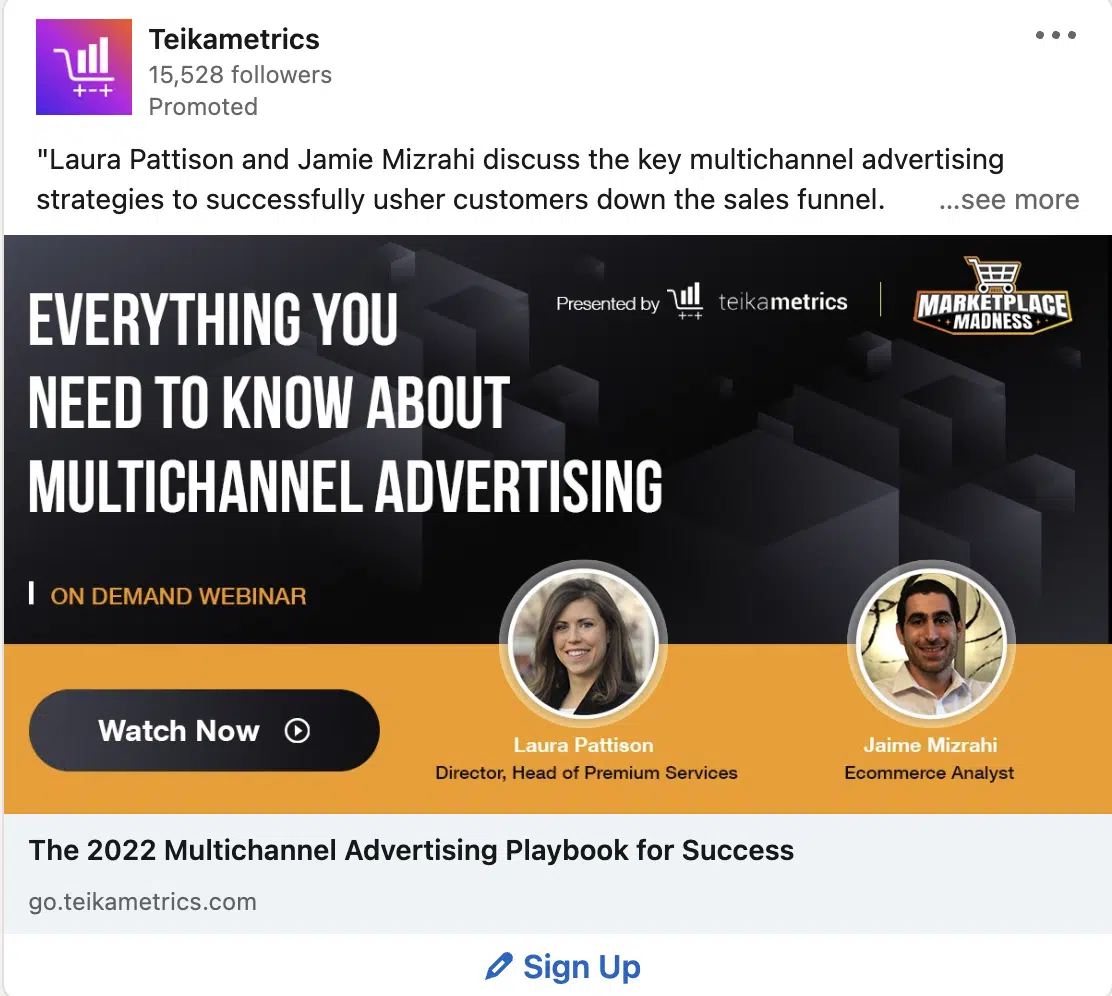Expand post text with see more
Image resolution: width=1112 pixels, height=996 pixels.
1008,200
